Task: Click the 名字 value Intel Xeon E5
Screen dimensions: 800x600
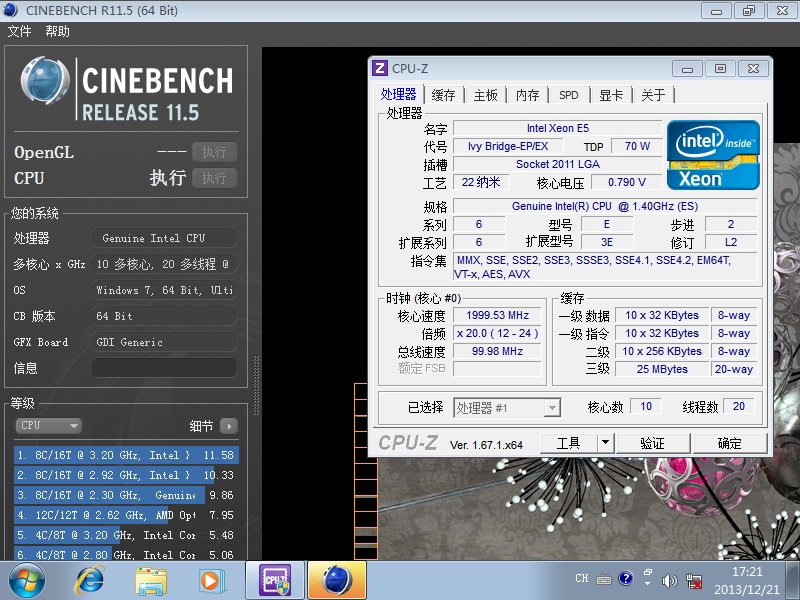Action: [558, 128]
